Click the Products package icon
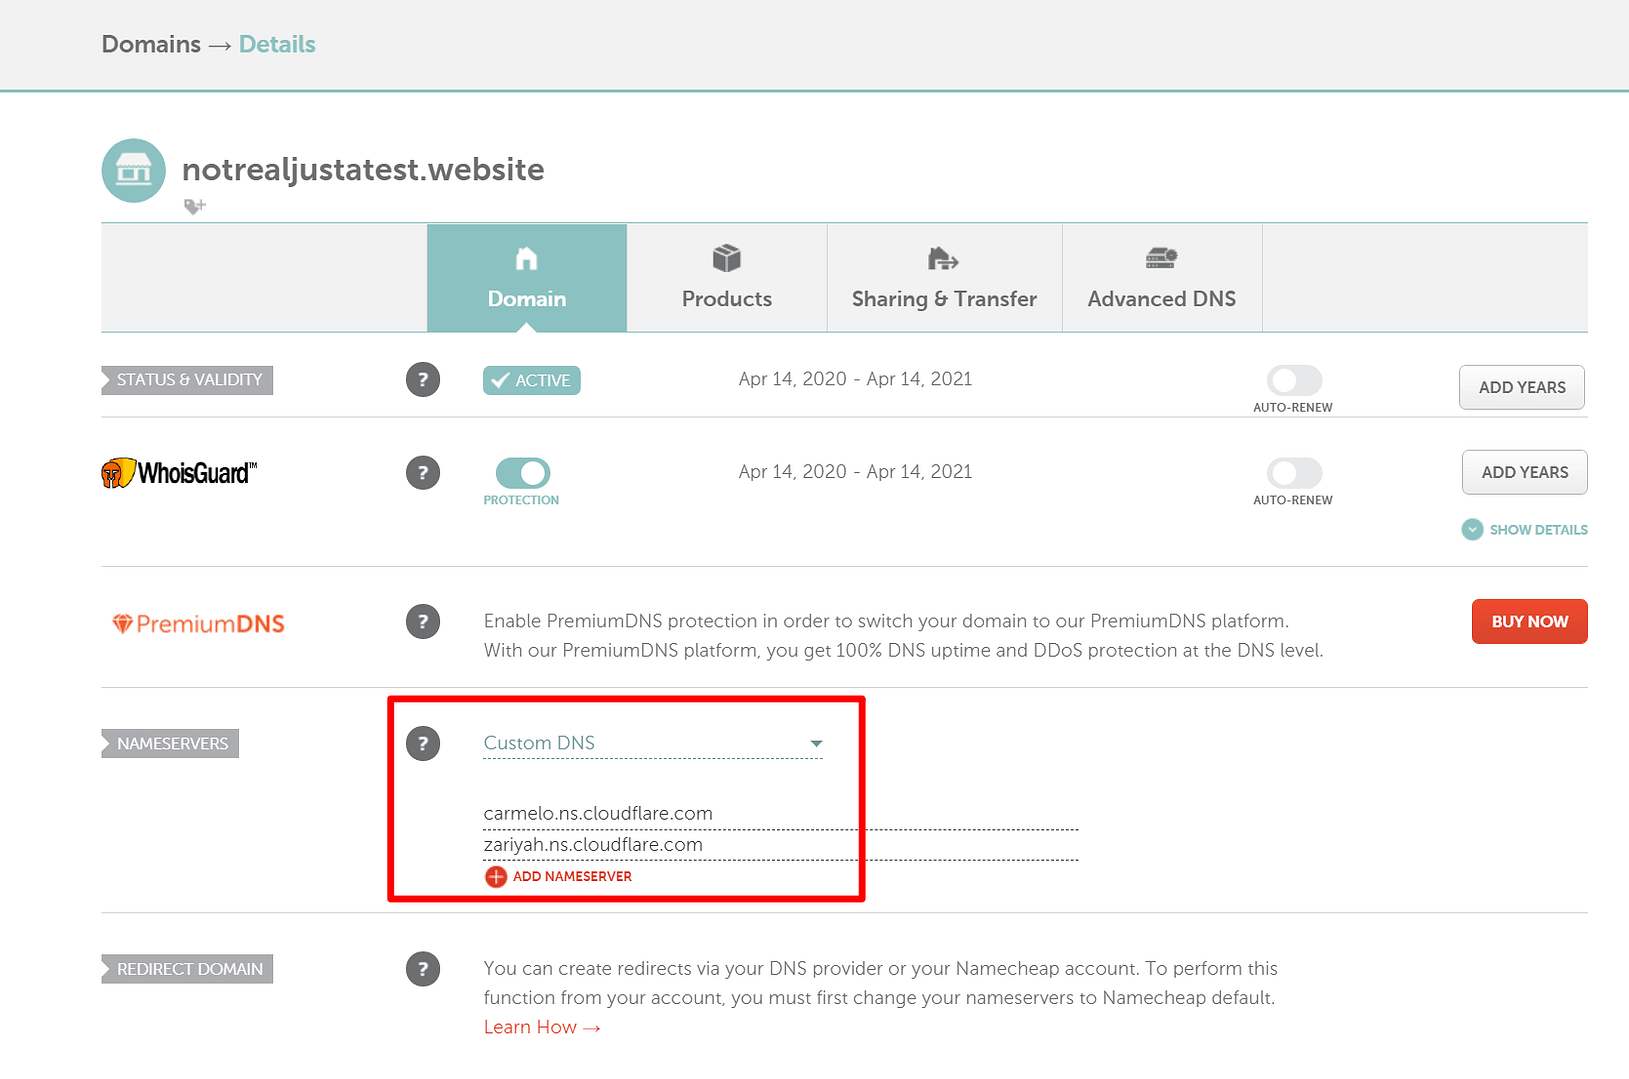The width and height of the screenshot is (1629, 1079). (726, 258)
